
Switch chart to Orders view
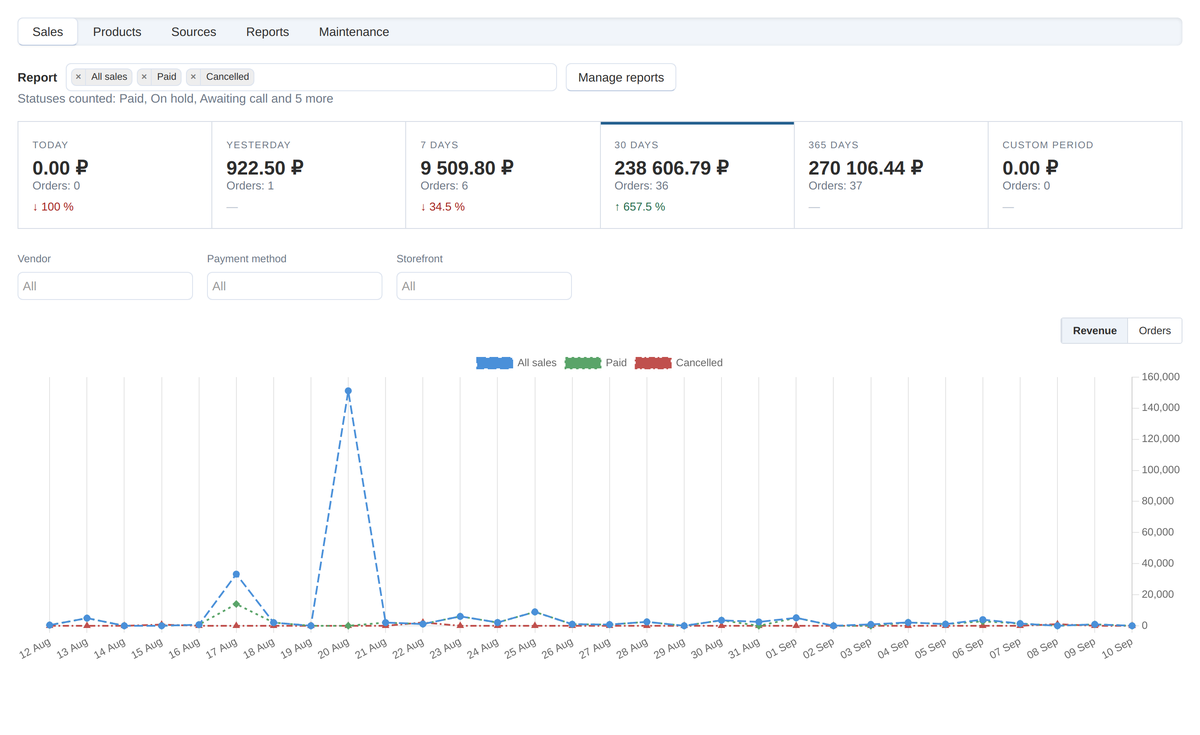(x=1155, y=331)
